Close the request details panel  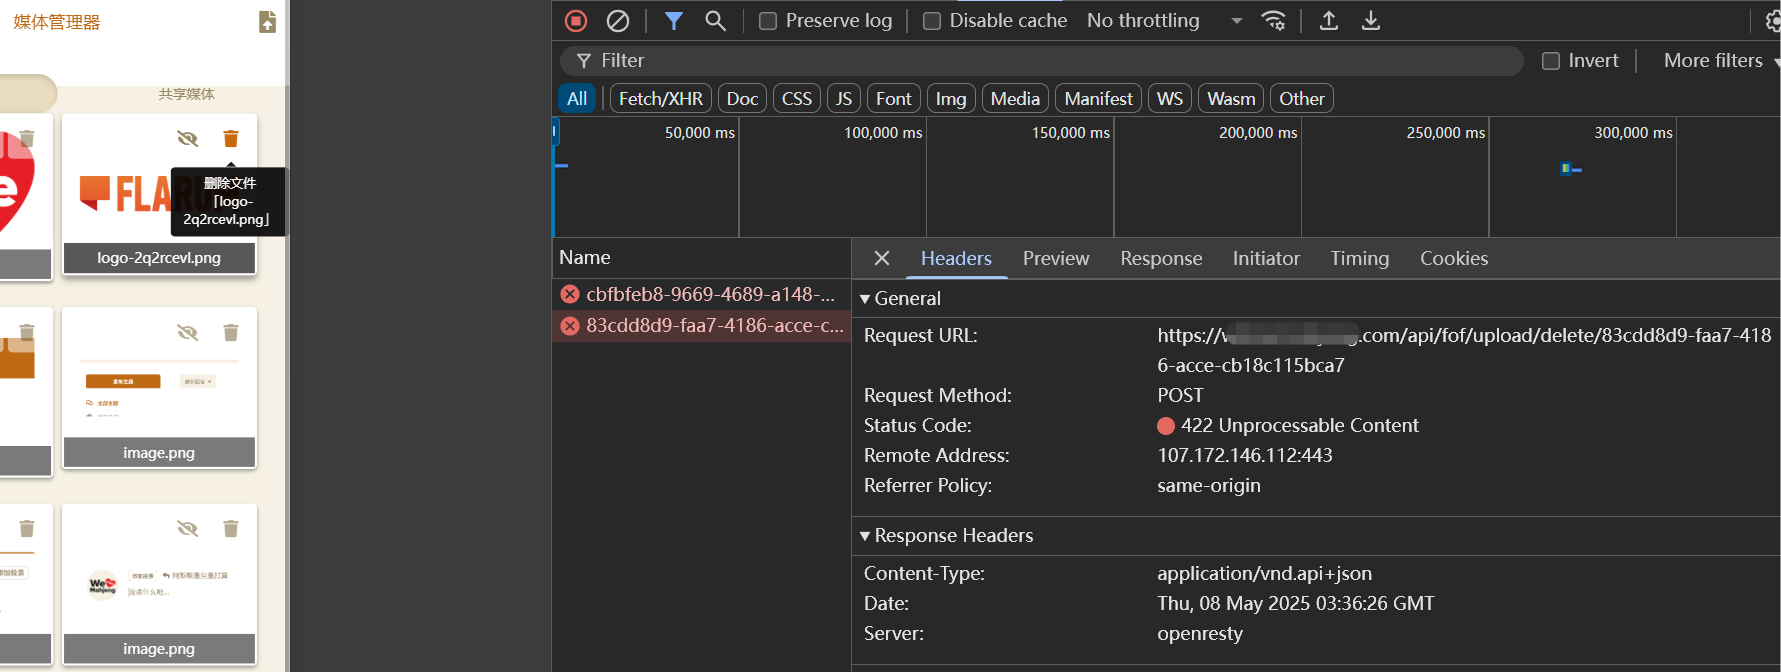pos(882,258)
